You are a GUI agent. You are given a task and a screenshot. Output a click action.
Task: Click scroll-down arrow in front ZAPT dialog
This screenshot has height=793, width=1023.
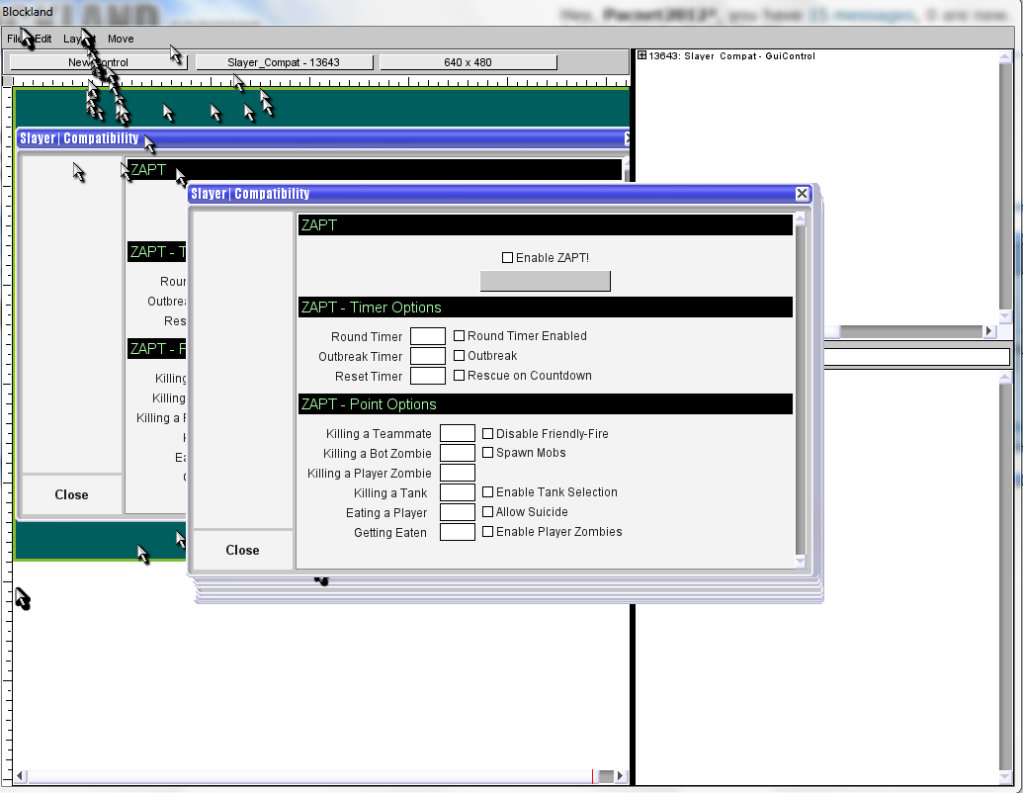800,563
